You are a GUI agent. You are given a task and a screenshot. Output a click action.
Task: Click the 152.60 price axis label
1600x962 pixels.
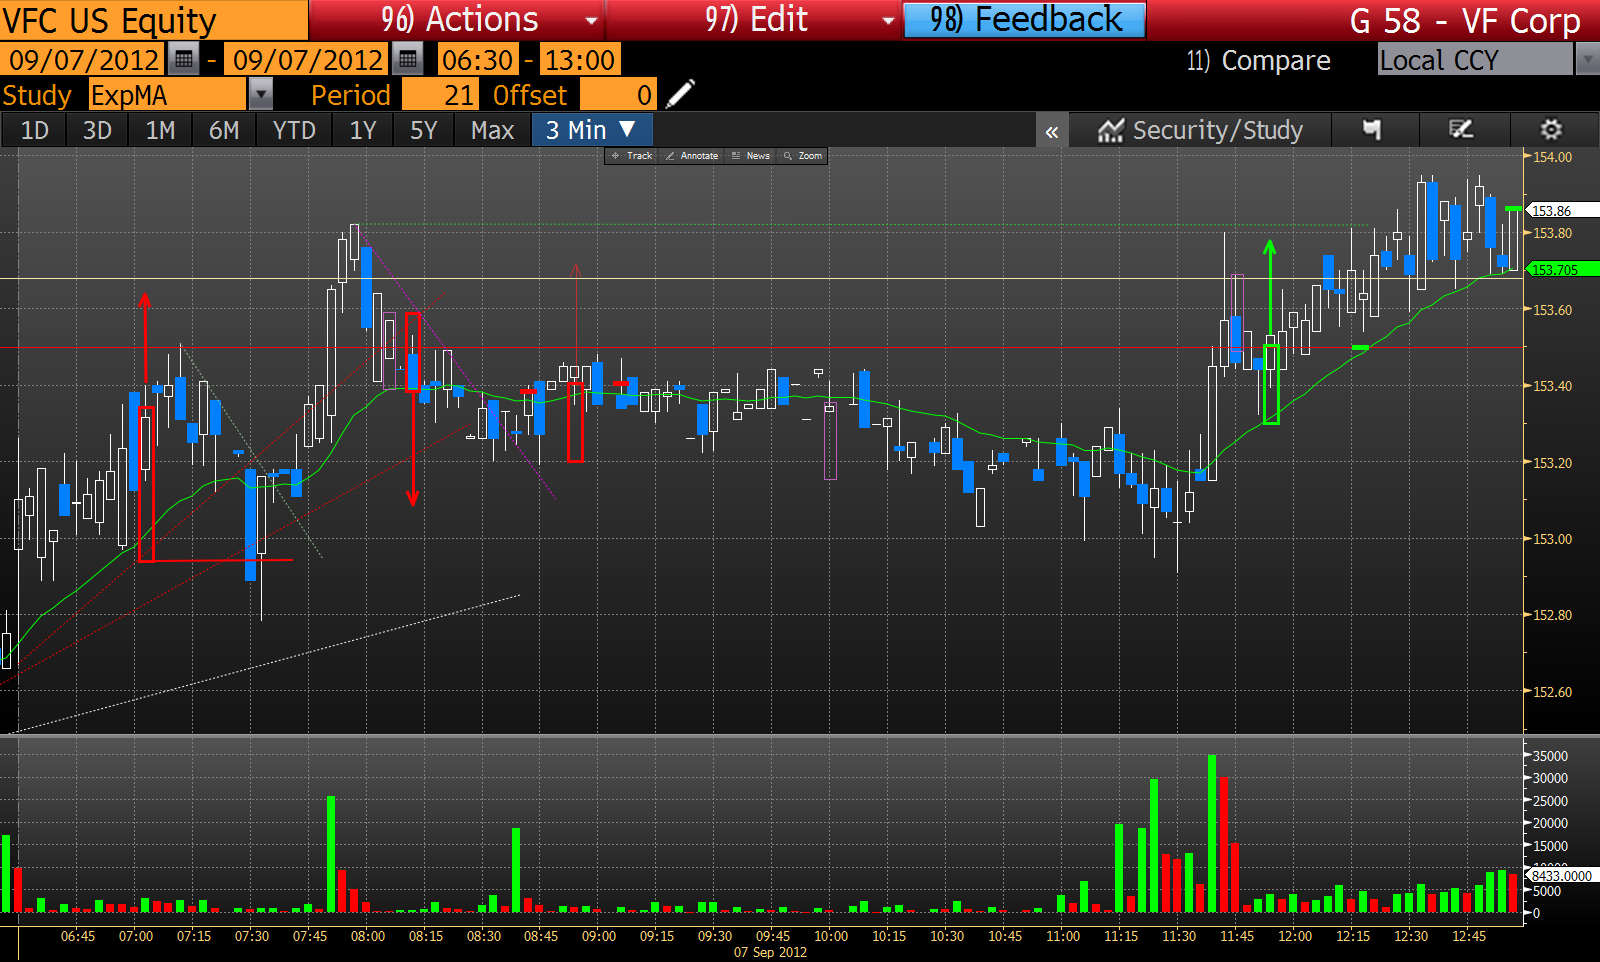click(1552, 692)
